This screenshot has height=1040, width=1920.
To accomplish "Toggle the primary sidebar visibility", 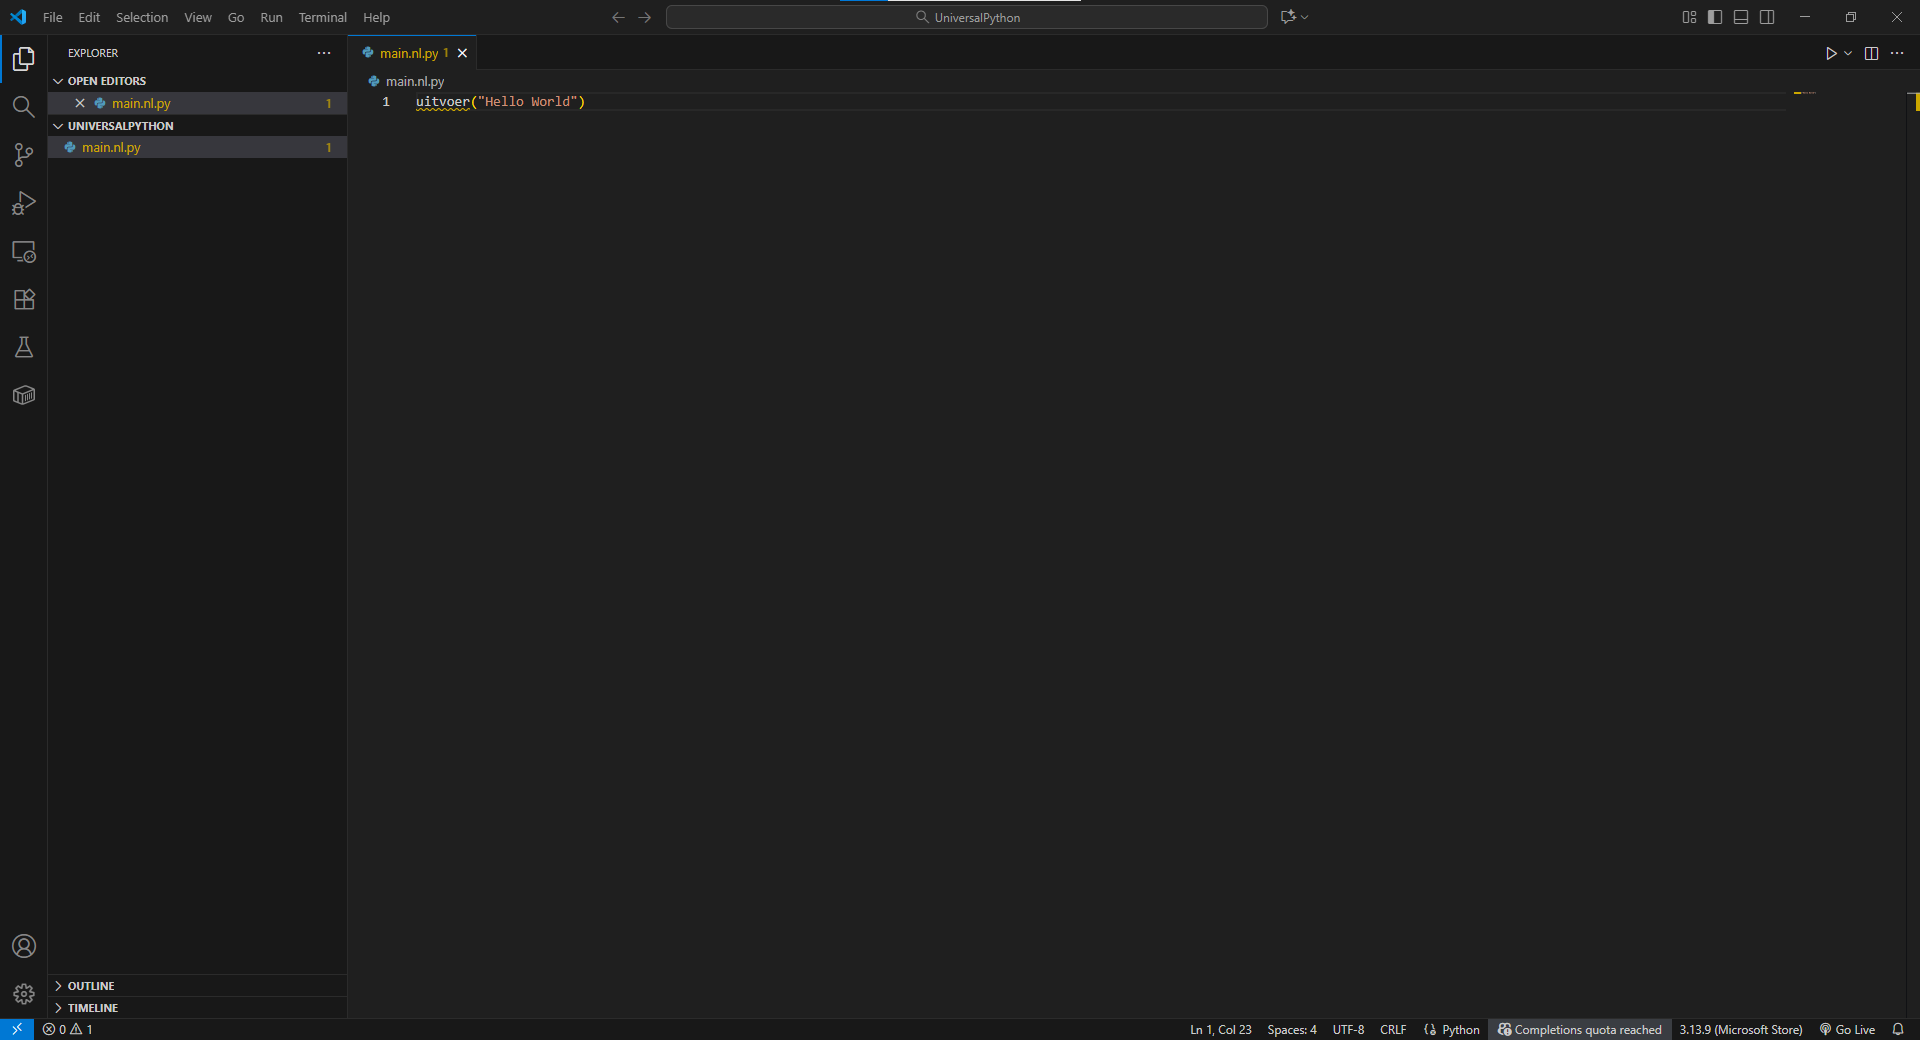I will click(1714, 16).
